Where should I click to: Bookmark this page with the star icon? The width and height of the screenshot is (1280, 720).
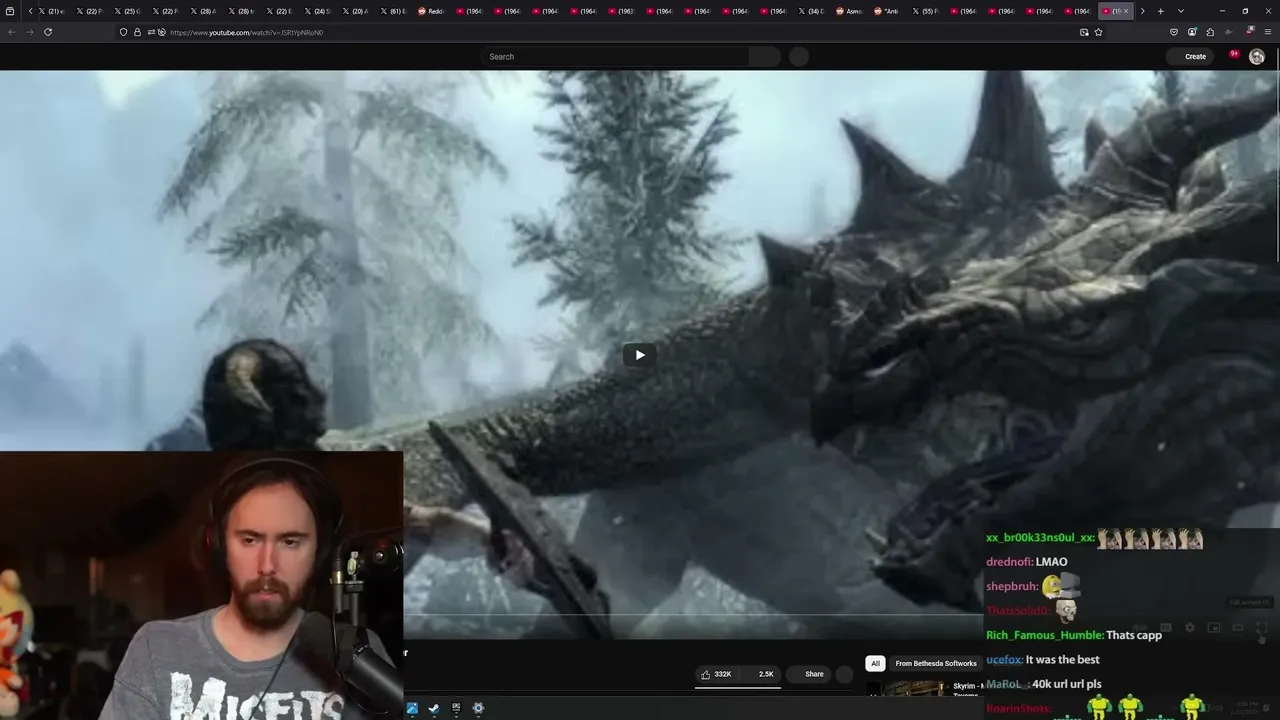coord(1098,32)
